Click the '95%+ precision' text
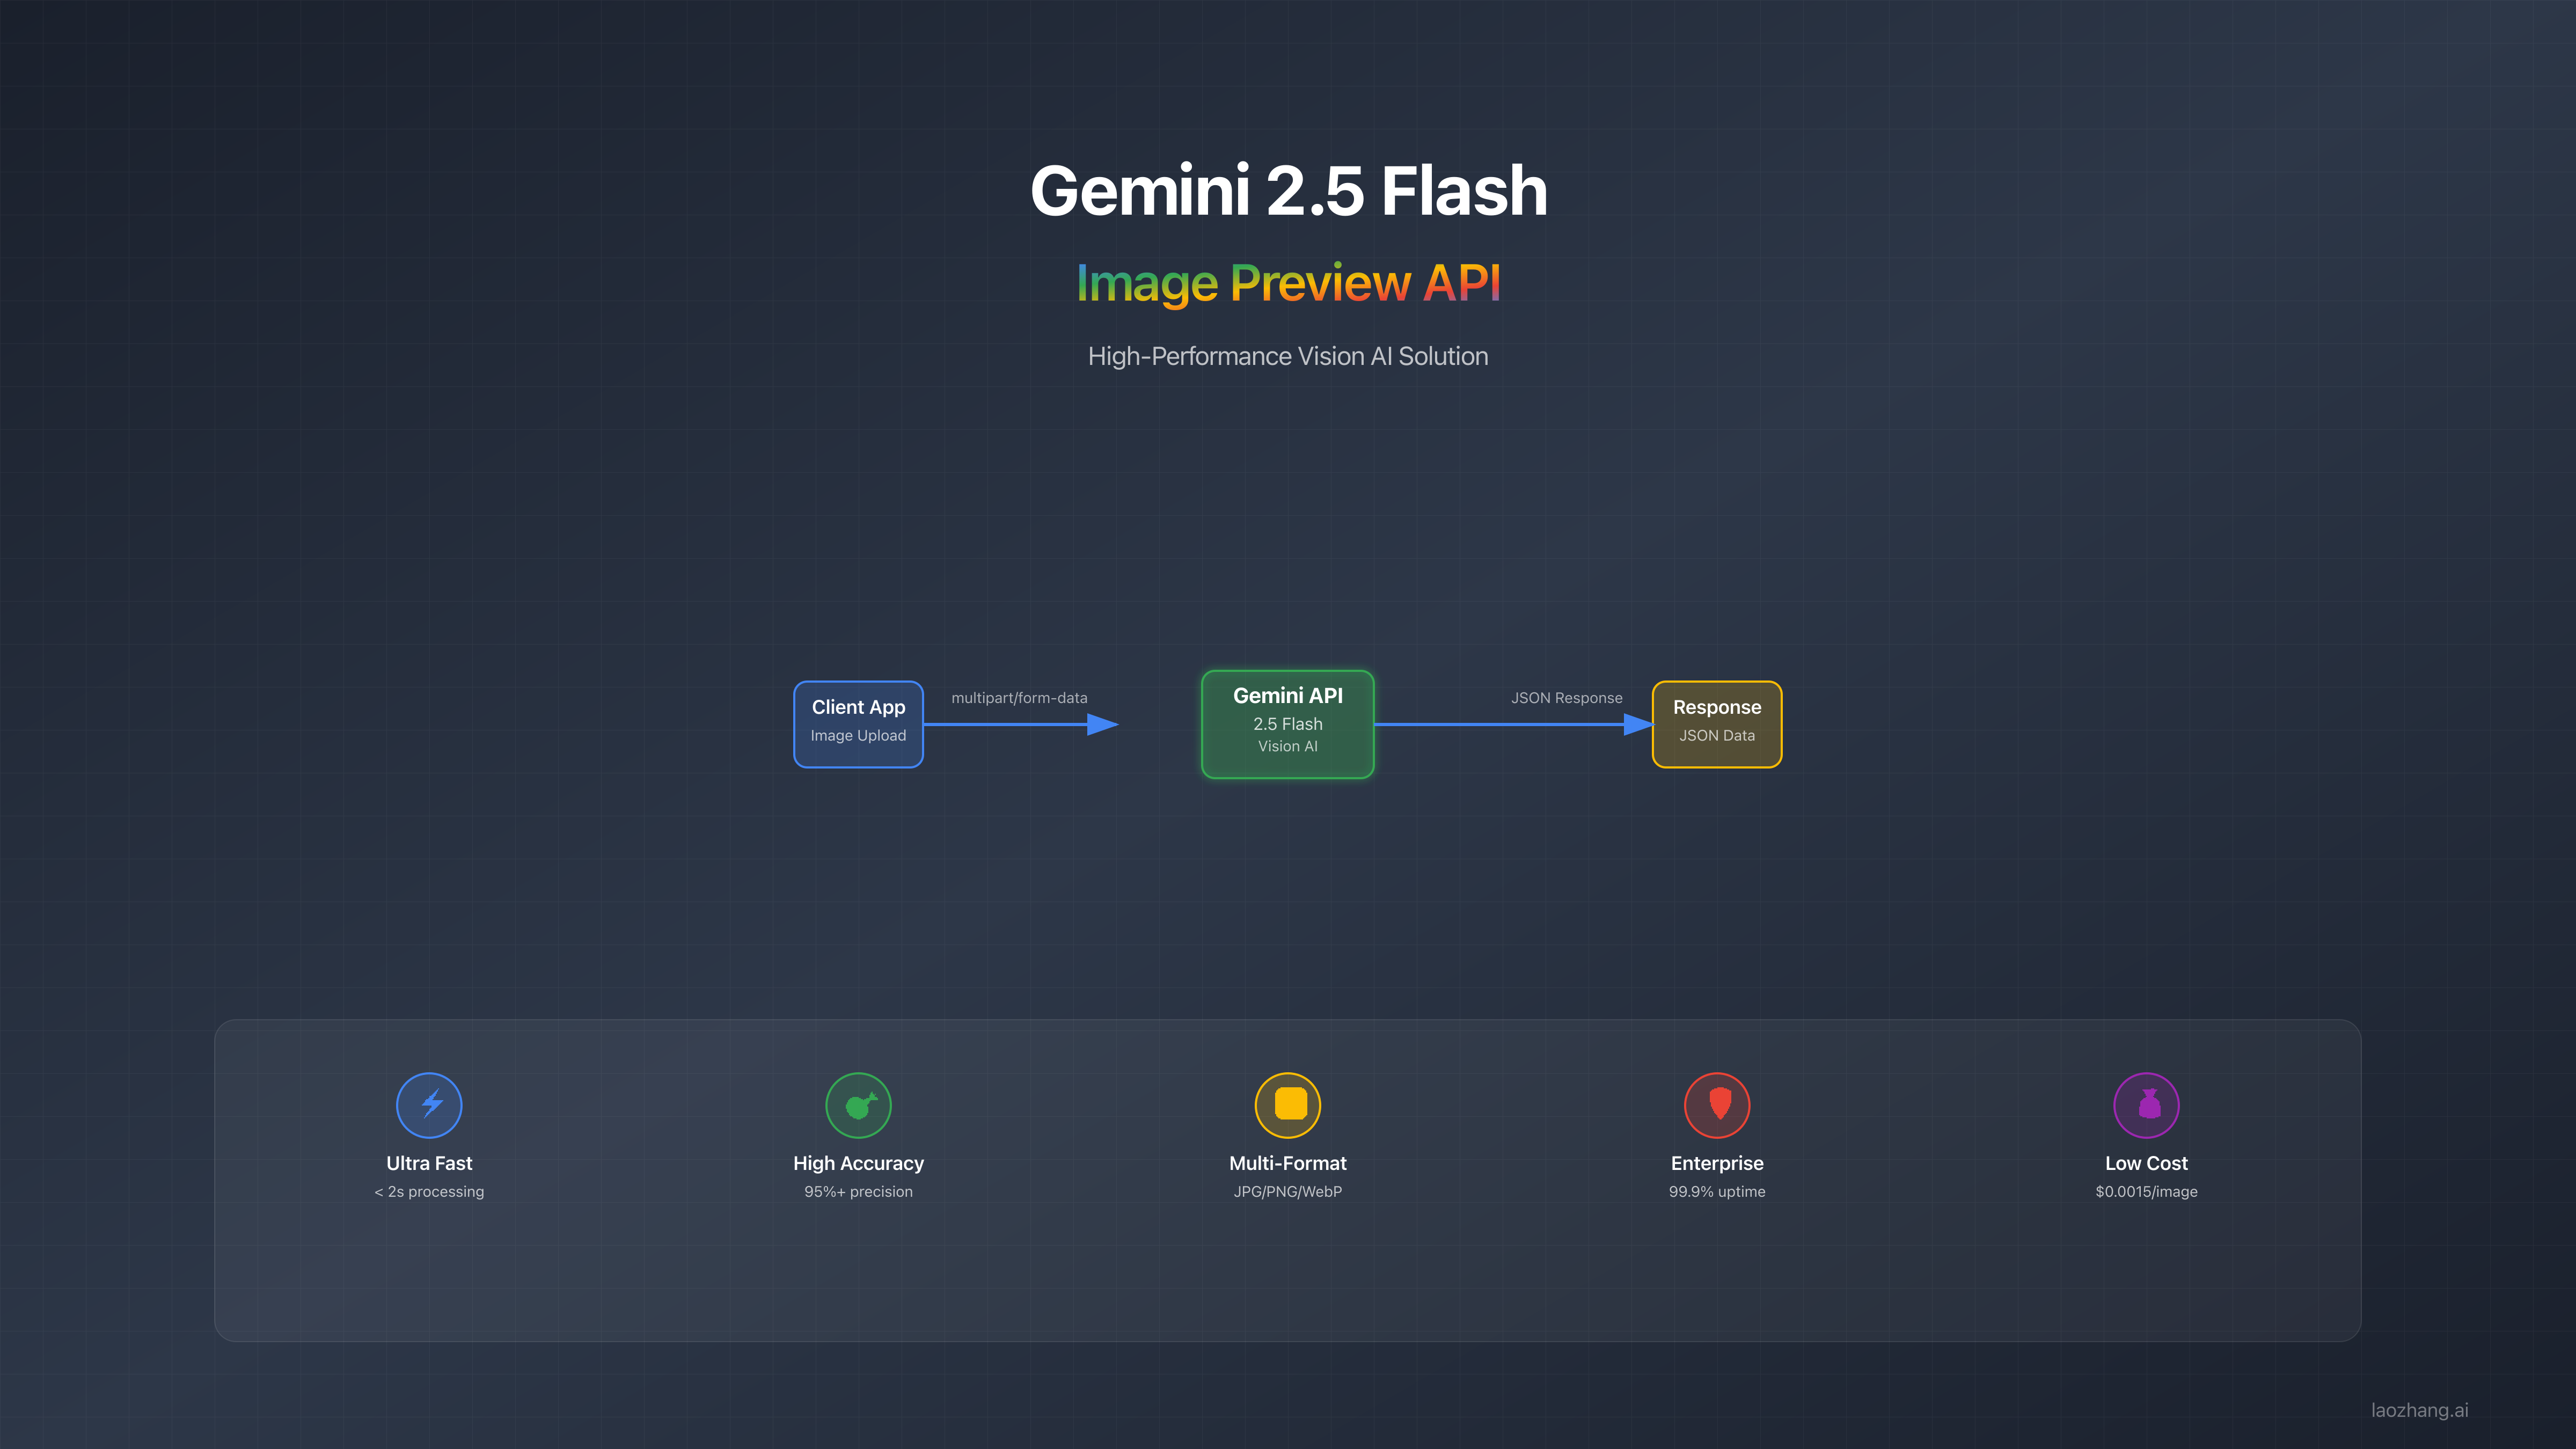 [x=858, y=1192]
